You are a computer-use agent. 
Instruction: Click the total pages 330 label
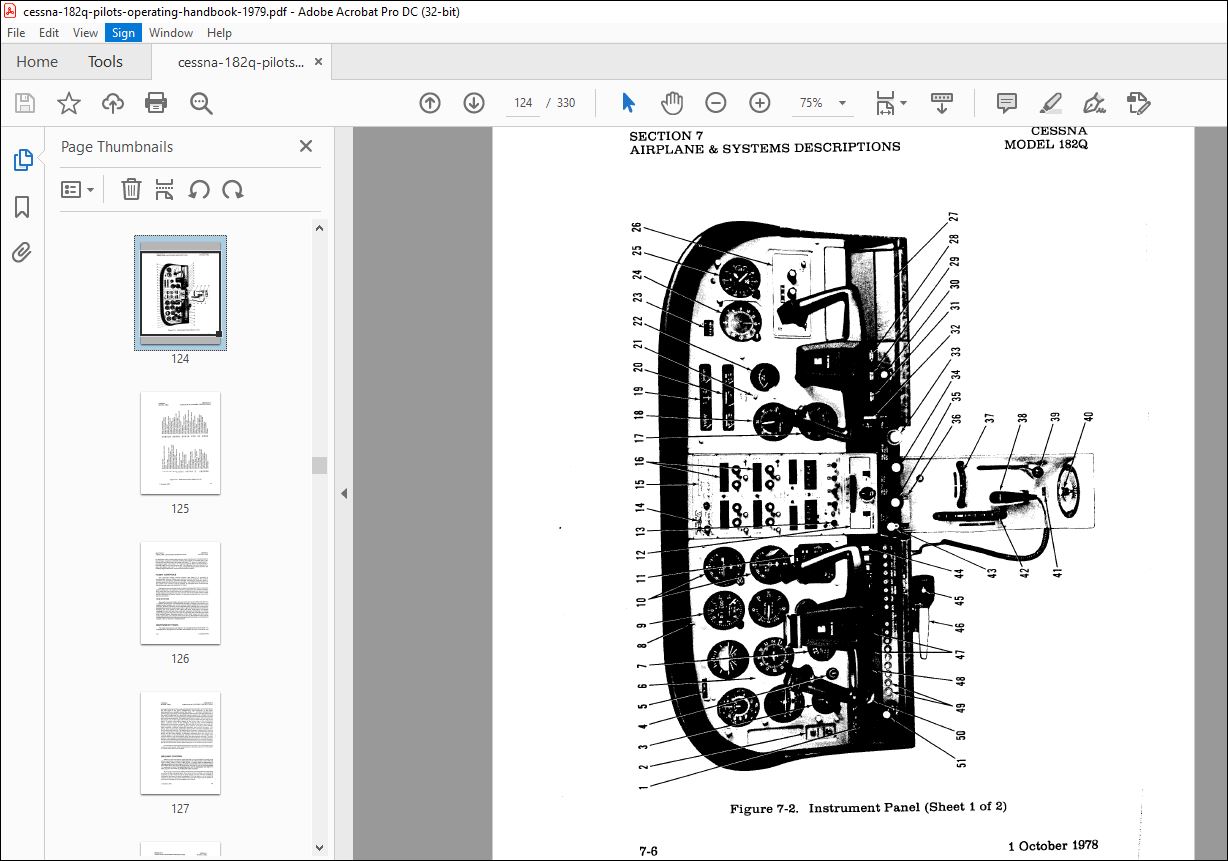click(x=566, y=103)
